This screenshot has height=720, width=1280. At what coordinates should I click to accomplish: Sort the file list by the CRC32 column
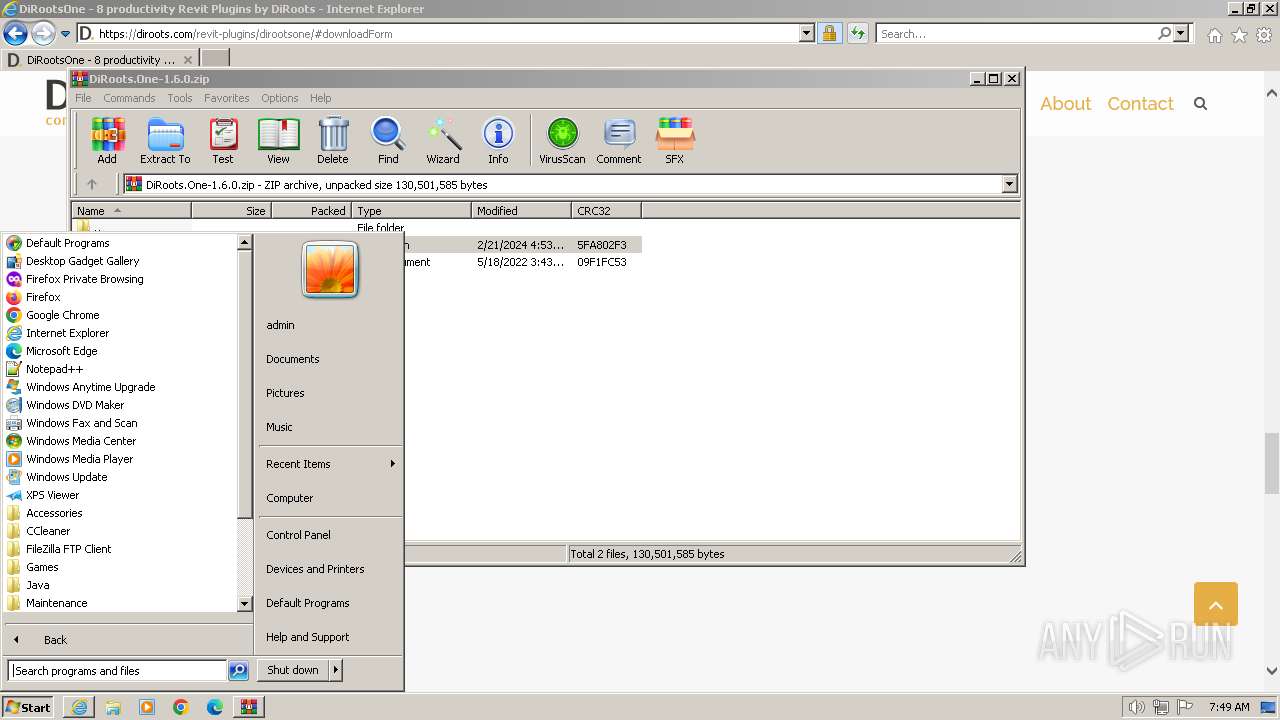coord(606,211)
